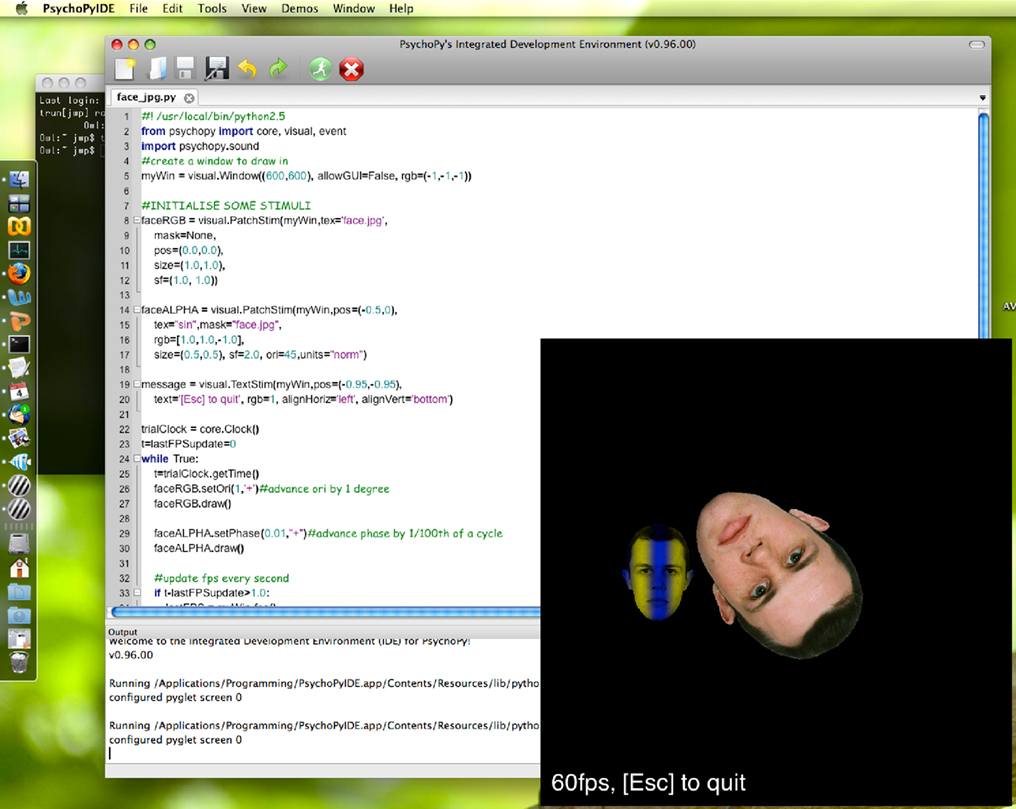Open the Home folder from the dock
The image size is (1016, 809).
[x=19, y=568]
